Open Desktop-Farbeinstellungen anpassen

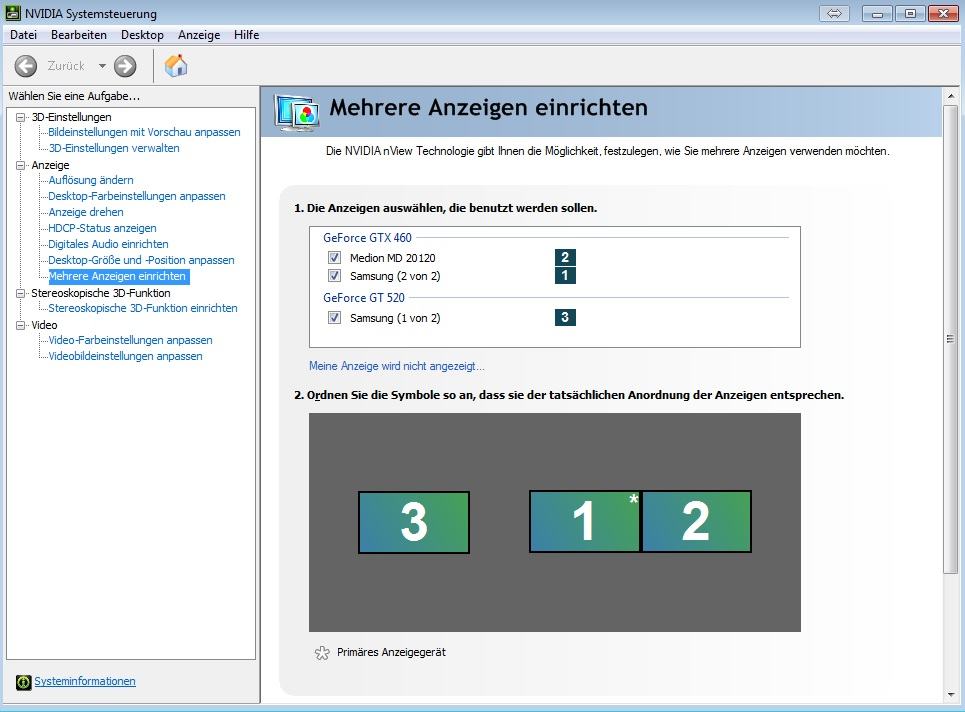[x=137, y=196]
